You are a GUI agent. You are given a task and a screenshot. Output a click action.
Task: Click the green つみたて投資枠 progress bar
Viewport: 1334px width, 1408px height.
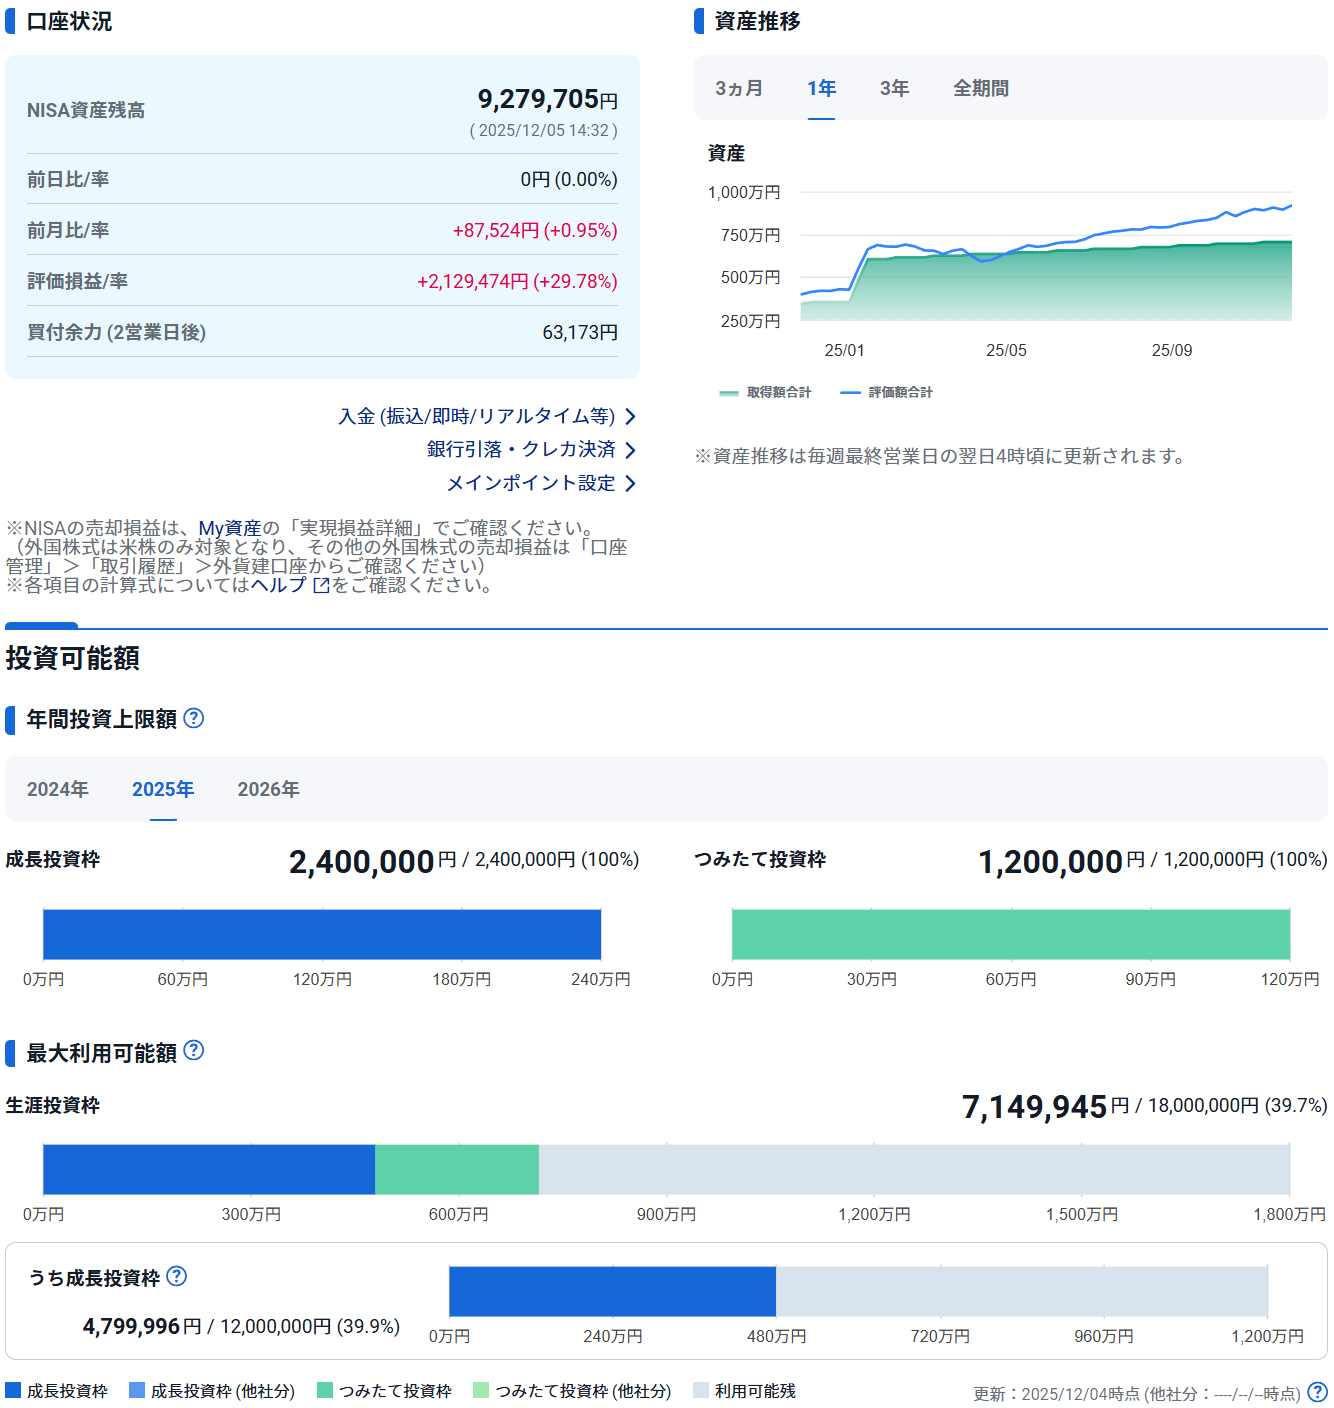tap(1010, 935)
